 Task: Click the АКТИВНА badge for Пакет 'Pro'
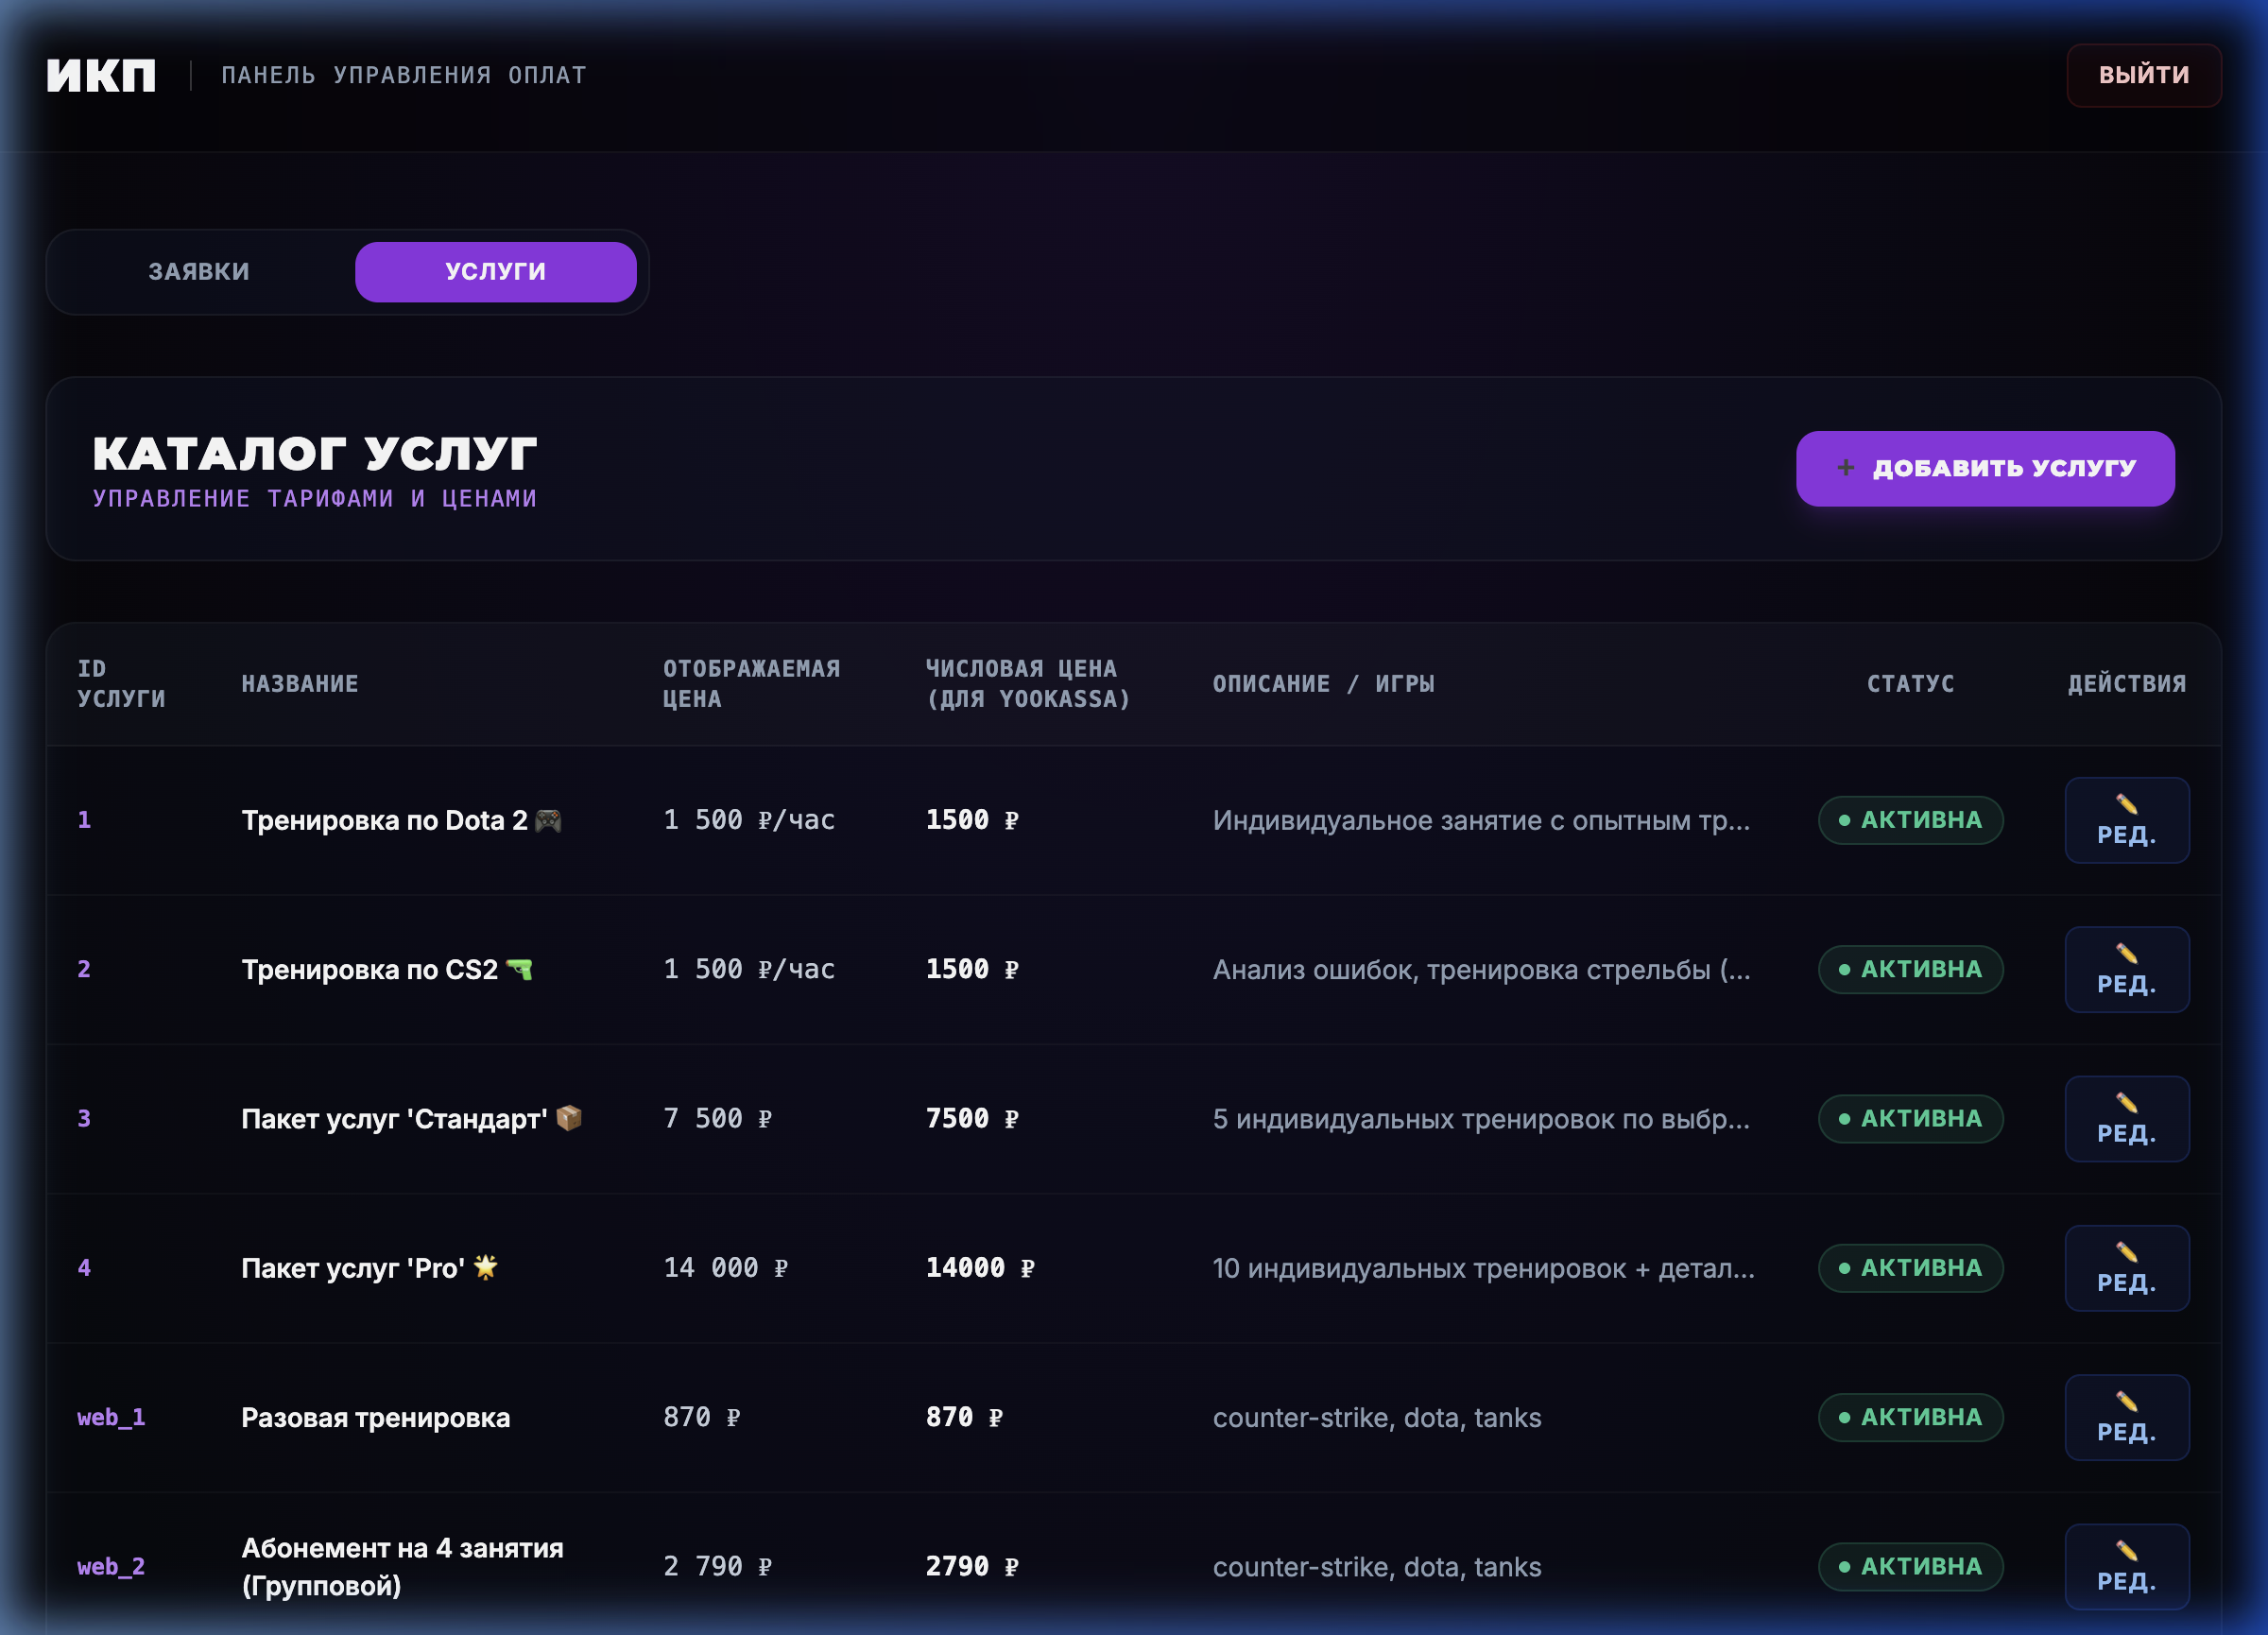(x=1910, y=1267)
